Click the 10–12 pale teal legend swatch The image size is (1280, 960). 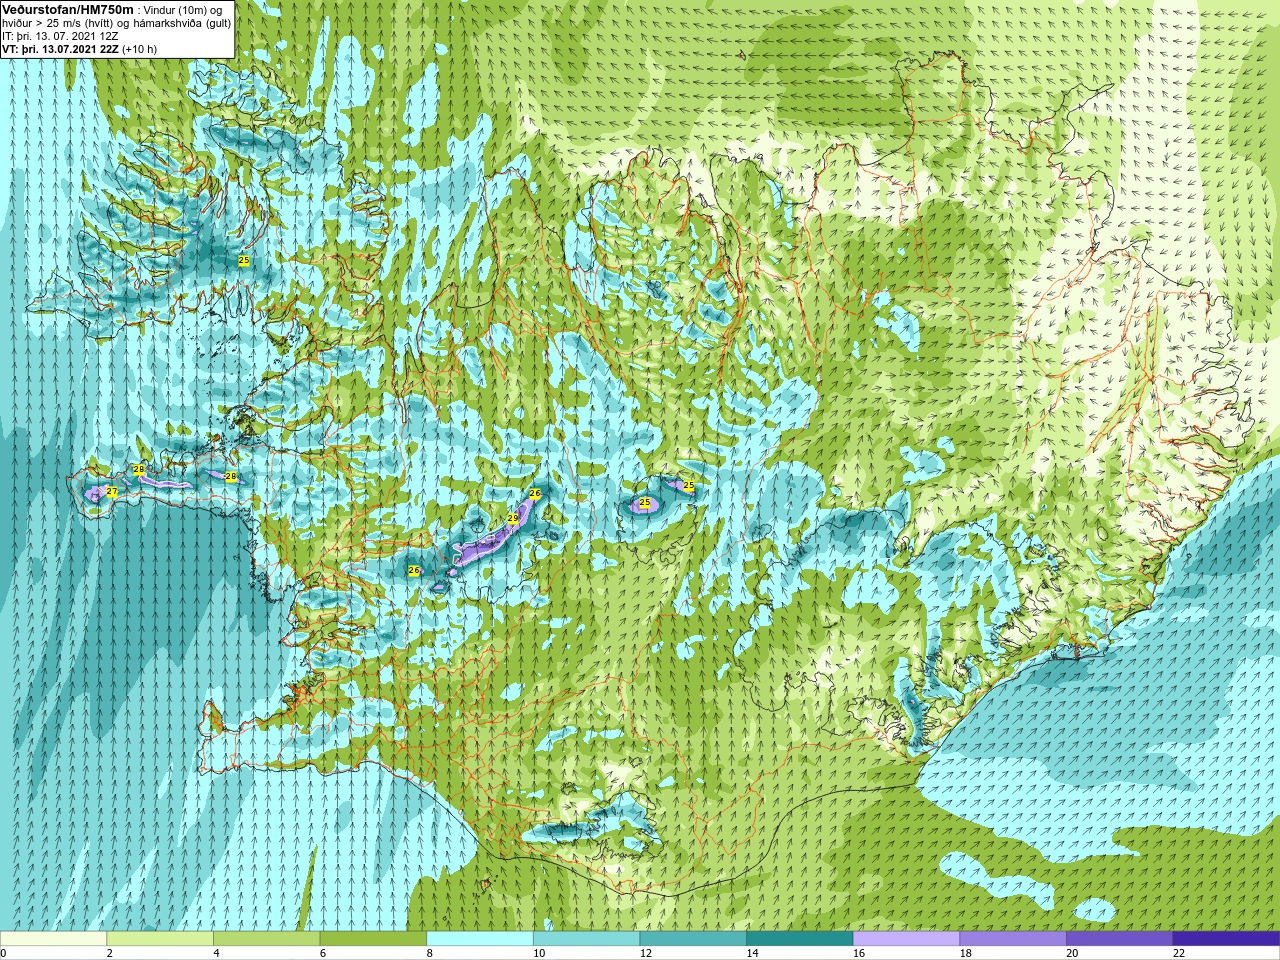[x=586, y=939]
